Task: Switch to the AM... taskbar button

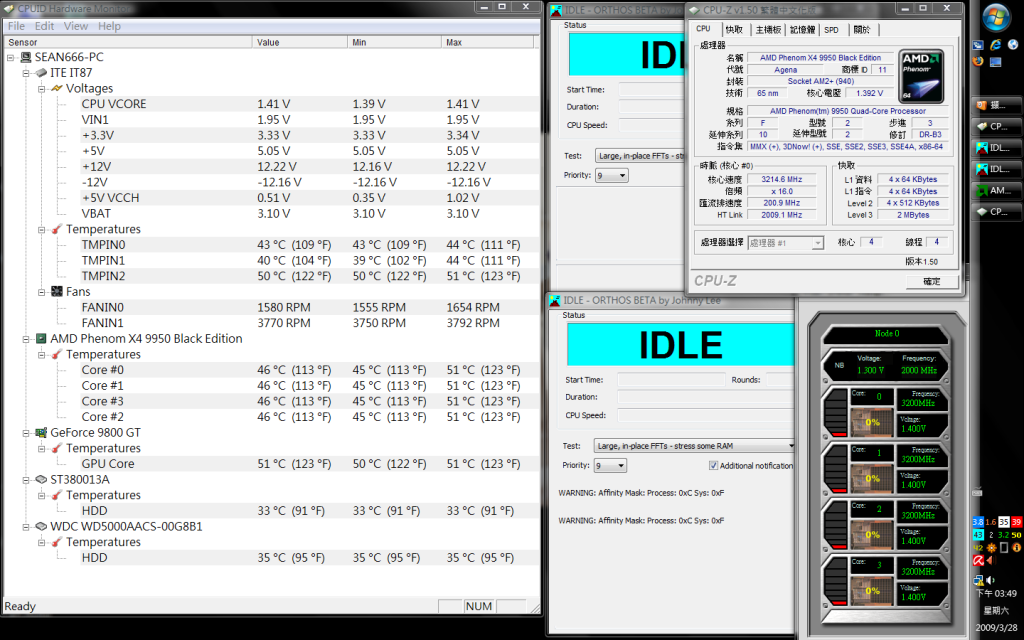Action: pyautogui.click(x=996, y=191)
